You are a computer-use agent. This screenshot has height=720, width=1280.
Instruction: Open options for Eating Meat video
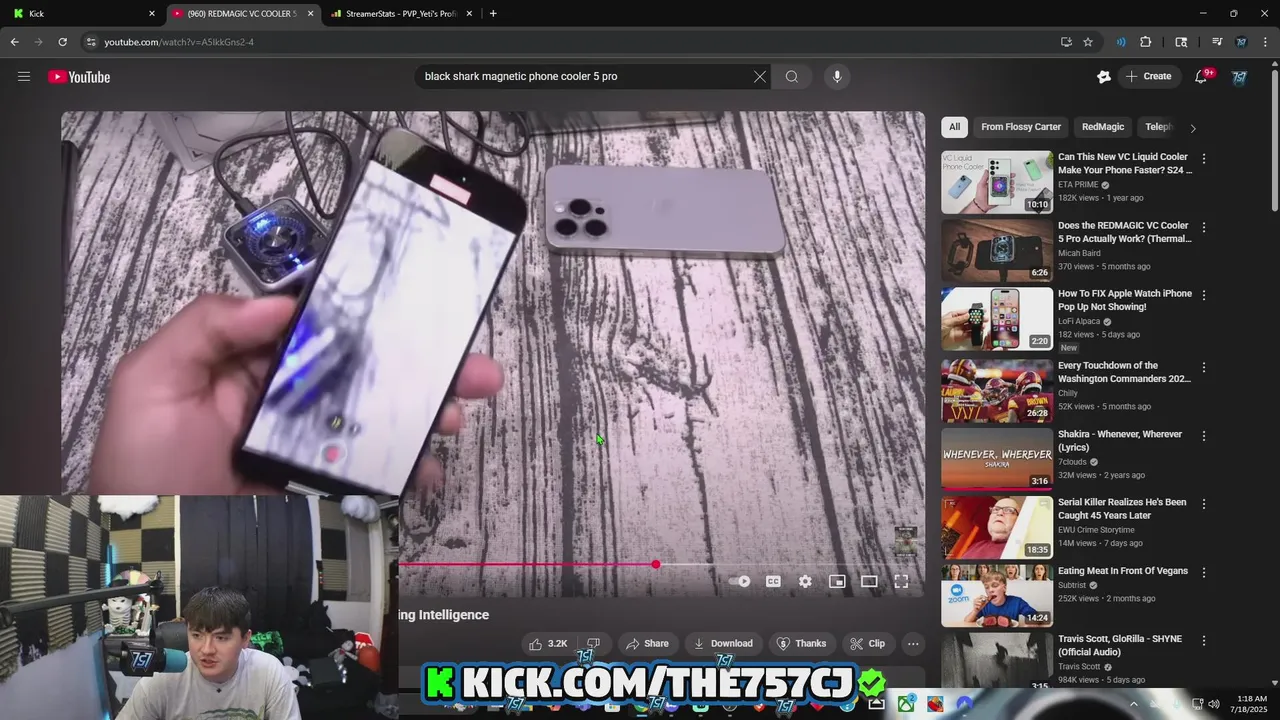(1204, 572)
